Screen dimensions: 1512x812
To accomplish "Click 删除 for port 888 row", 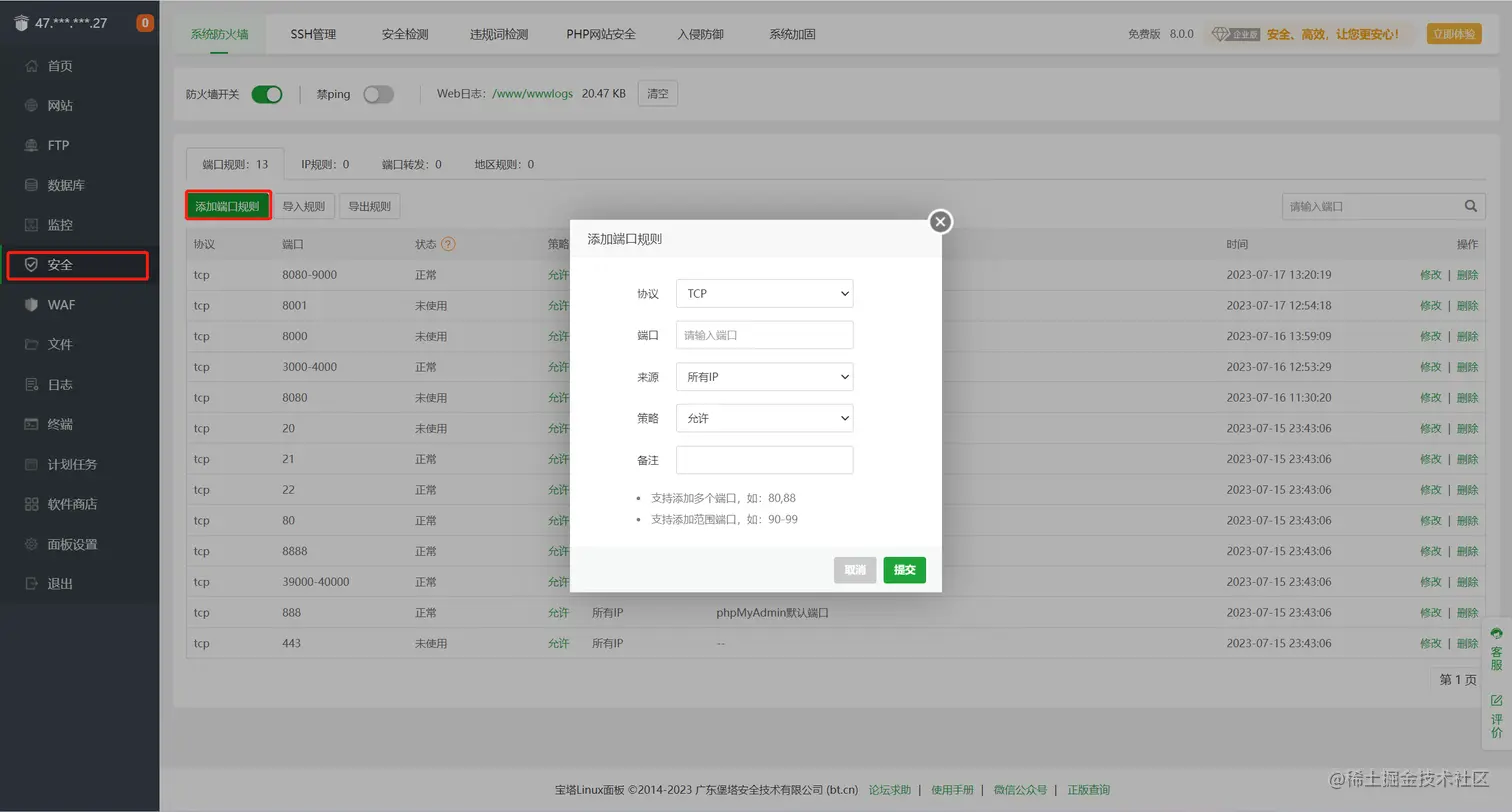I will click(x=1468, y=613).
